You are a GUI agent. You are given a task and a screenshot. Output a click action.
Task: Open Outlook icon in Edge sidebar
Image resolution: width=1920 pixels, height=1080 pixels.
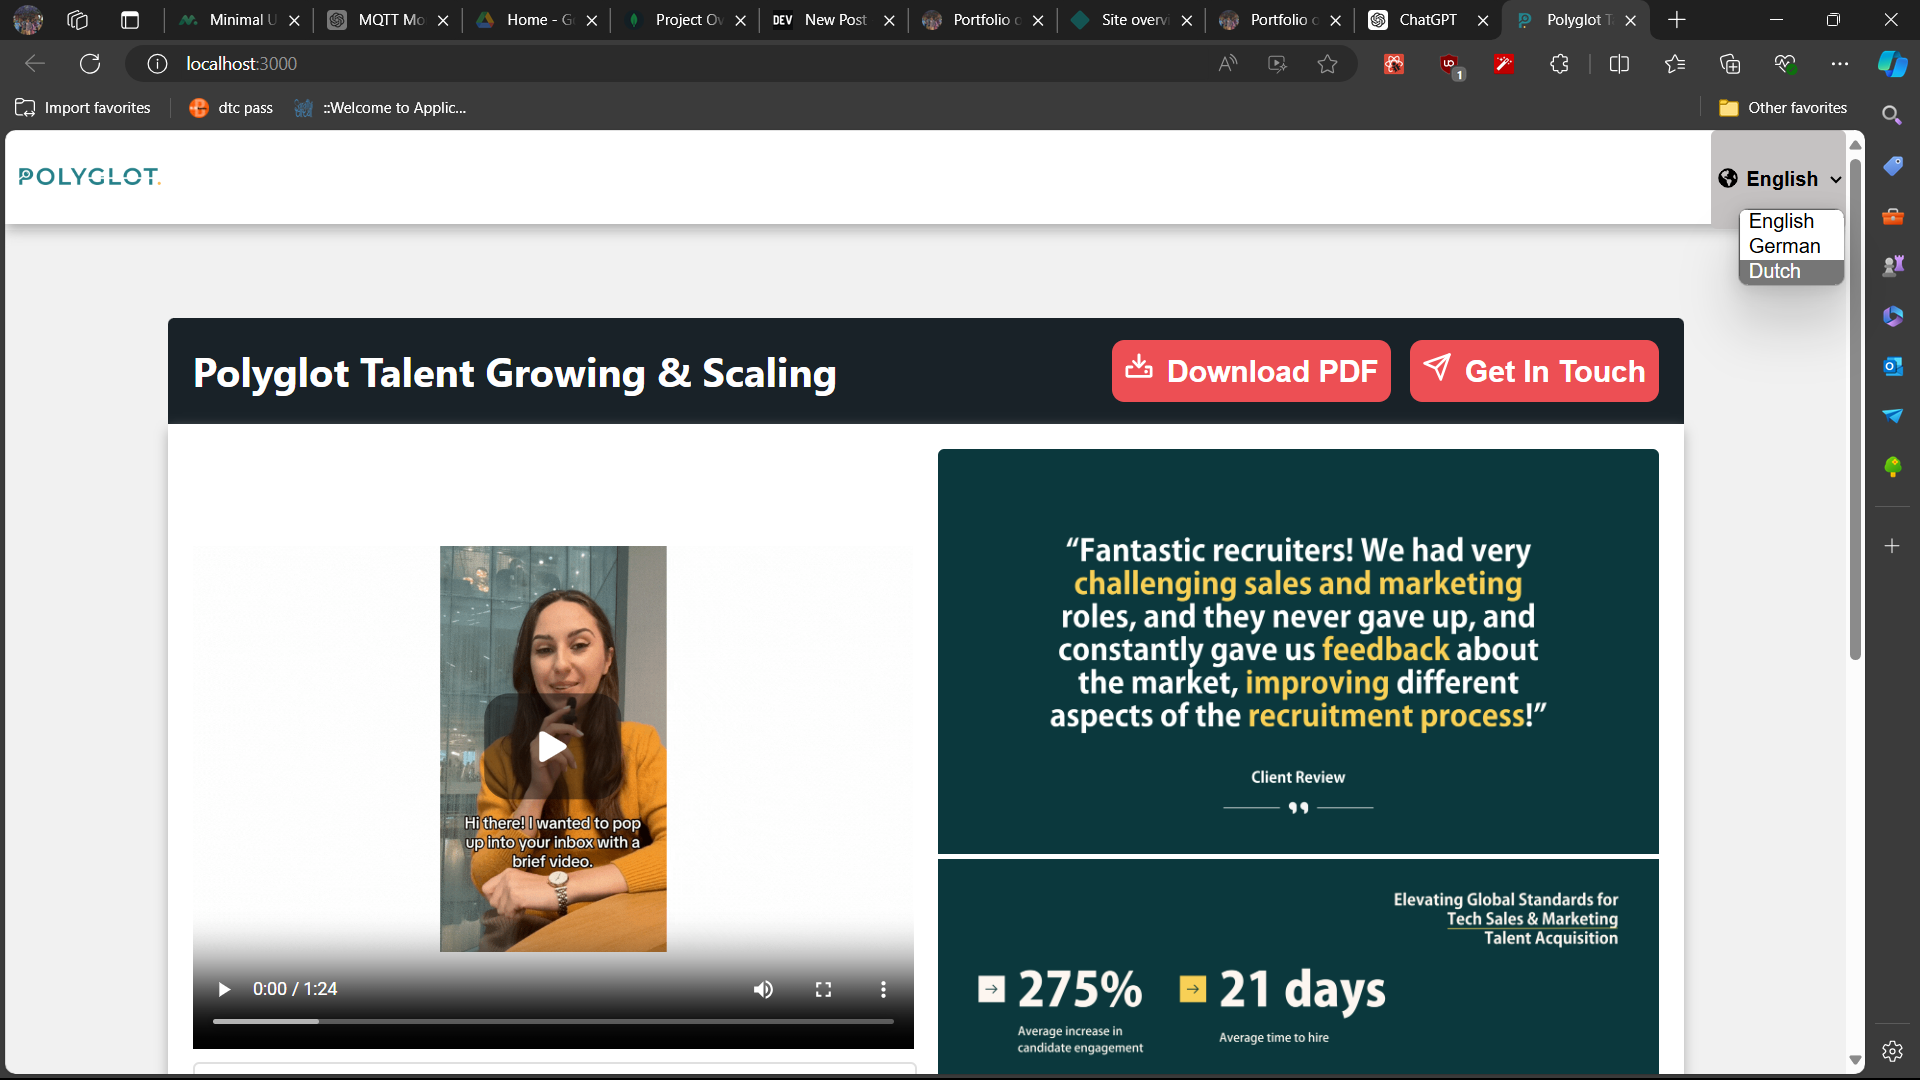(x=1892, y=366)
